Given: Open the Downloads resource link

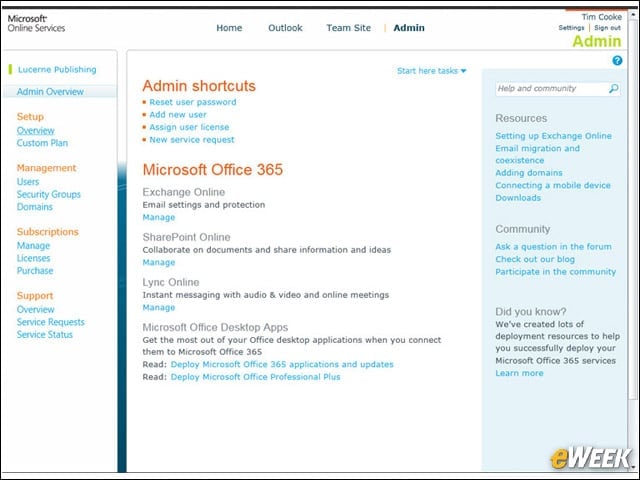Looking at the screenshot, I should pos(518,198).
